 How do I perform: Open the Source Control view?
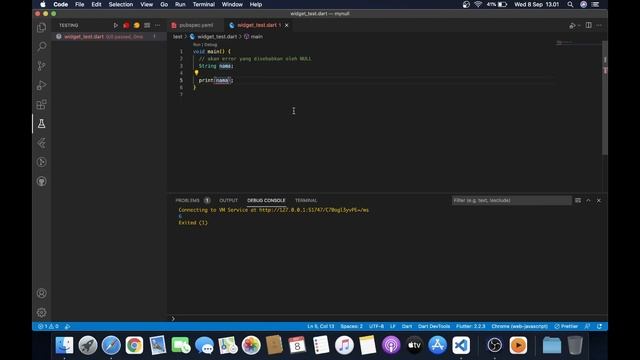coord(41,66)
